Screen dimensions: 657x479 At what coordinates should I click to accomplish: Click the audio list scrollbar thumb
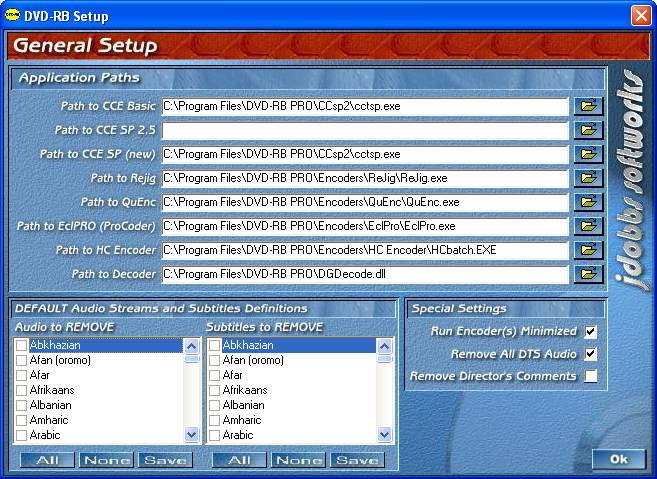[x=191, y=359]
